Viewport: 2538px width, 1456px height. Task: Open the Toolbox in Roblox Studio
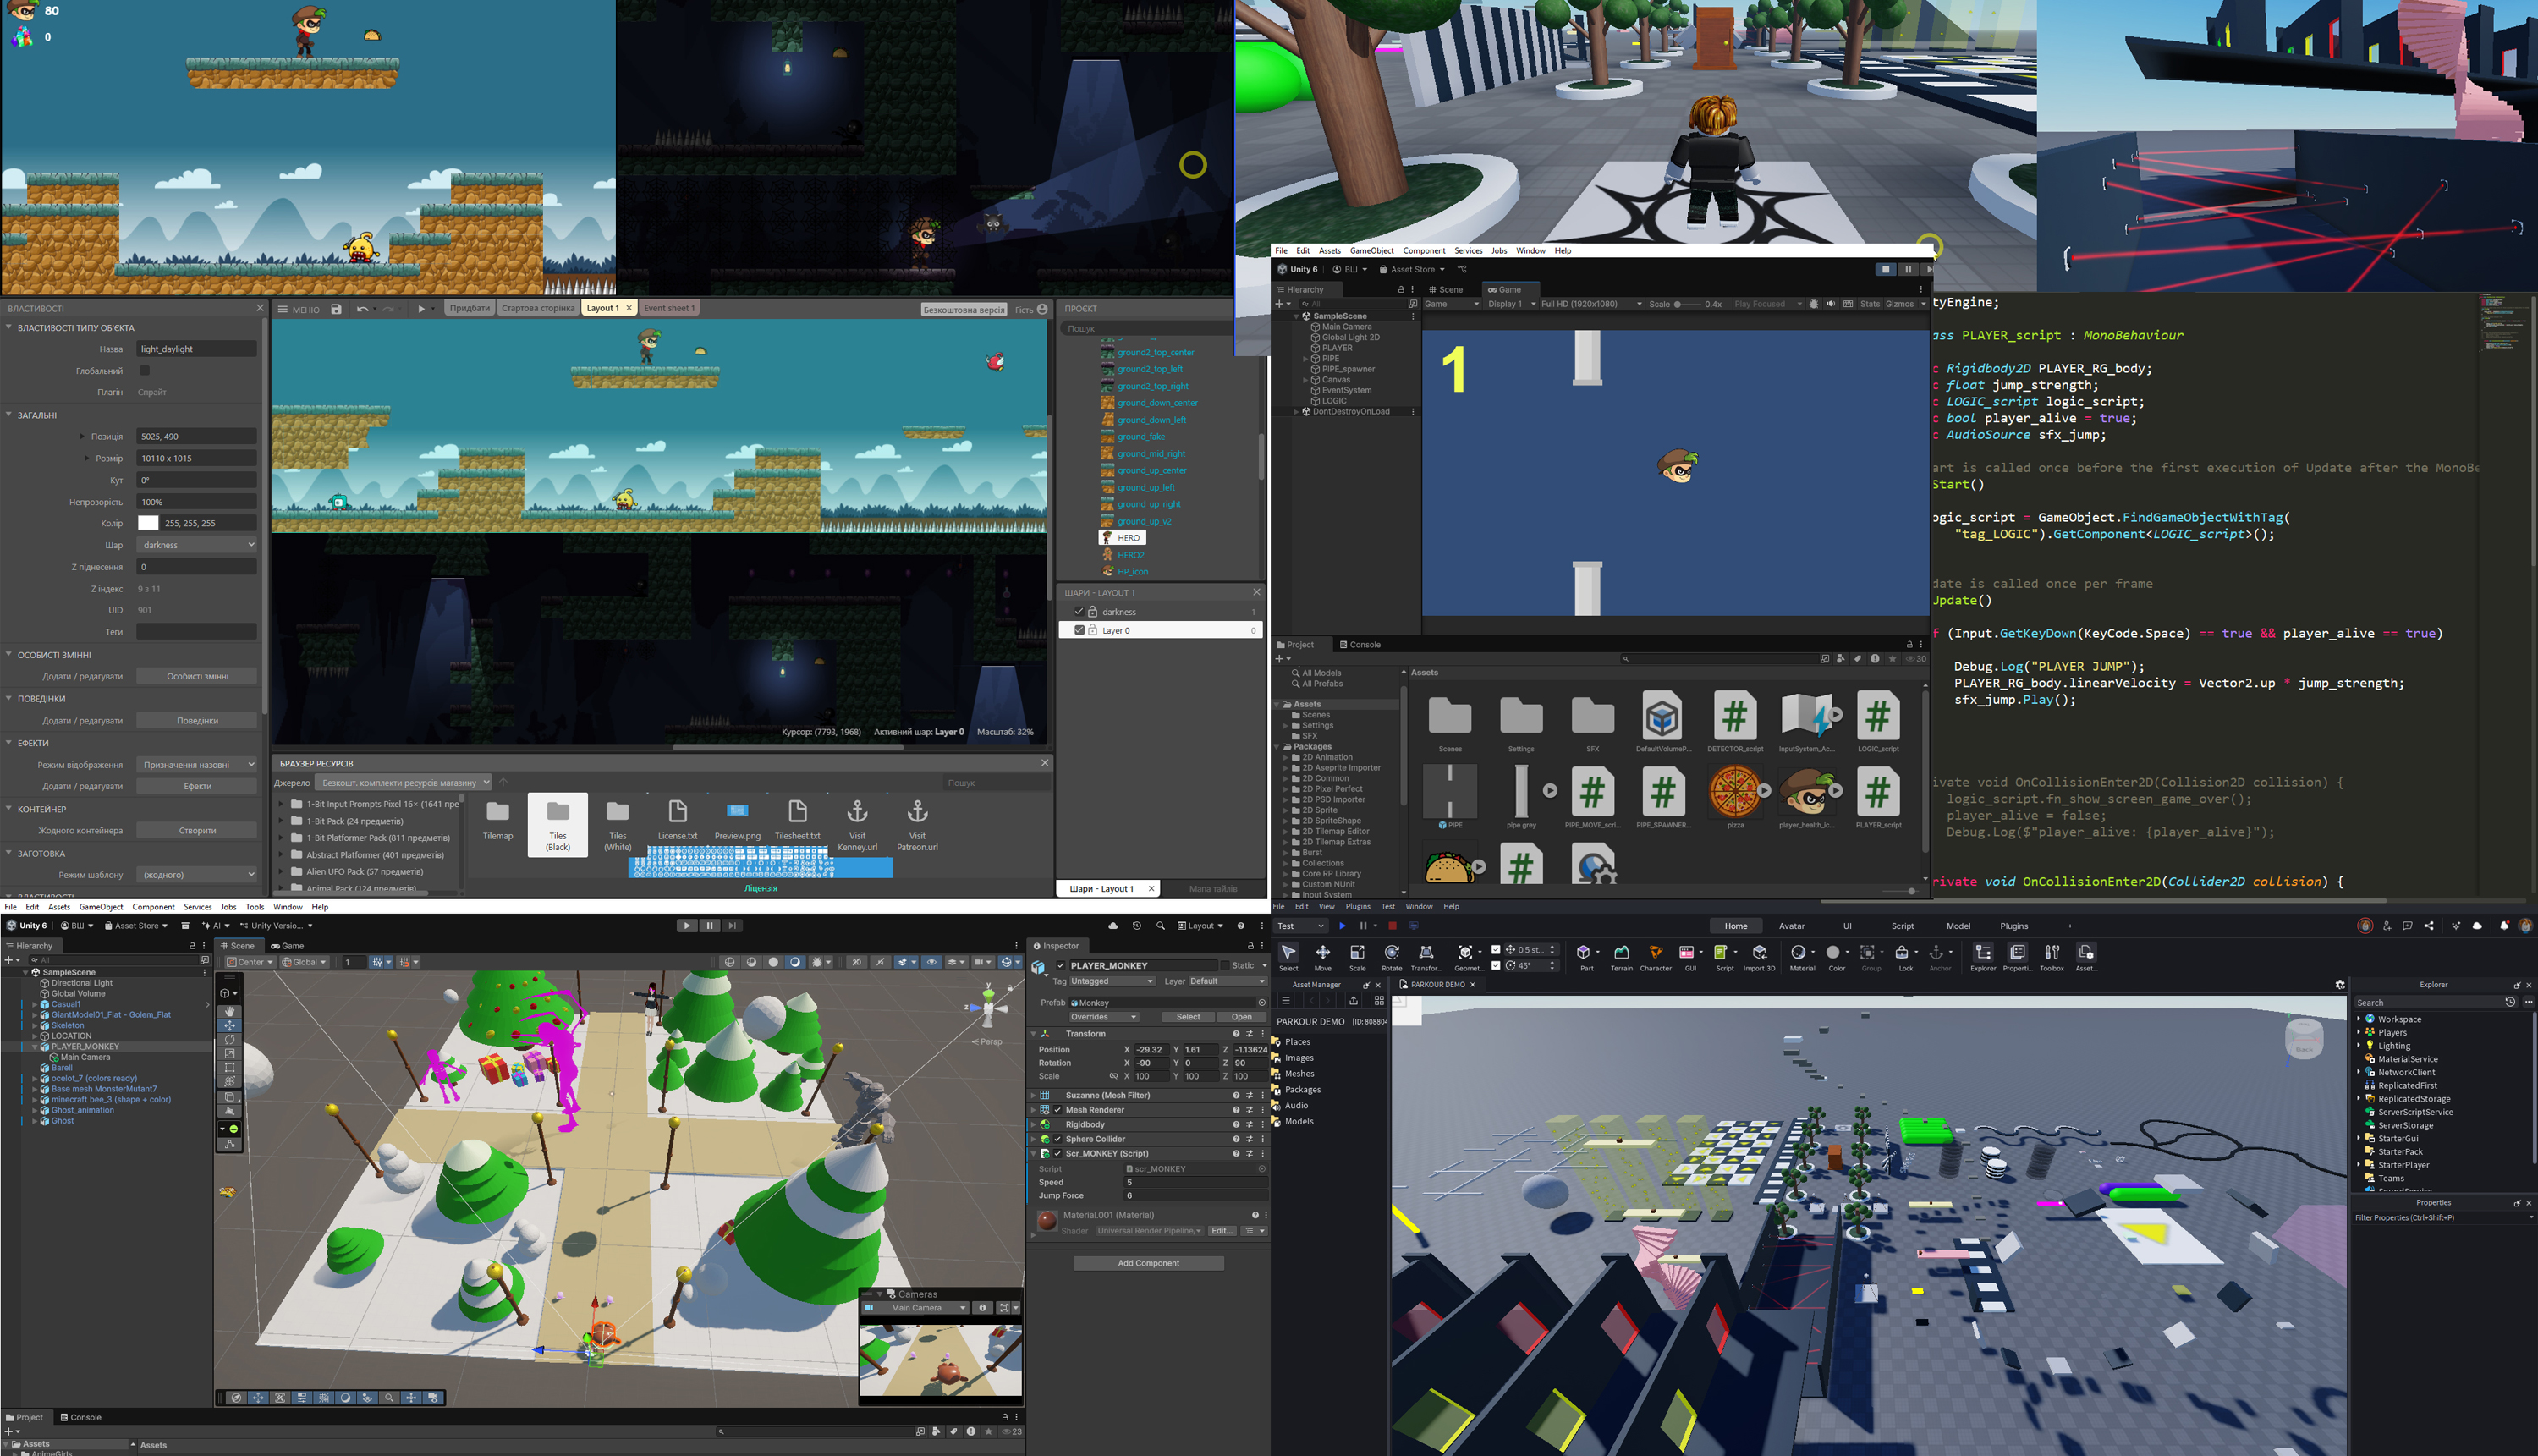point(2051,957)
